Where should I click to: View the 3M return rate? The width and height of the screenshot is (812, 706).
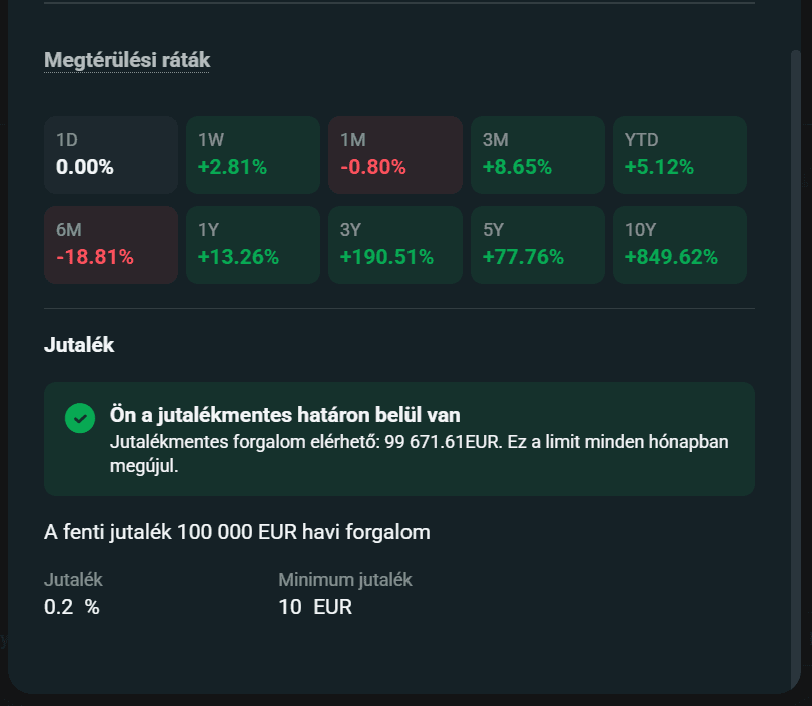(537, 154)
